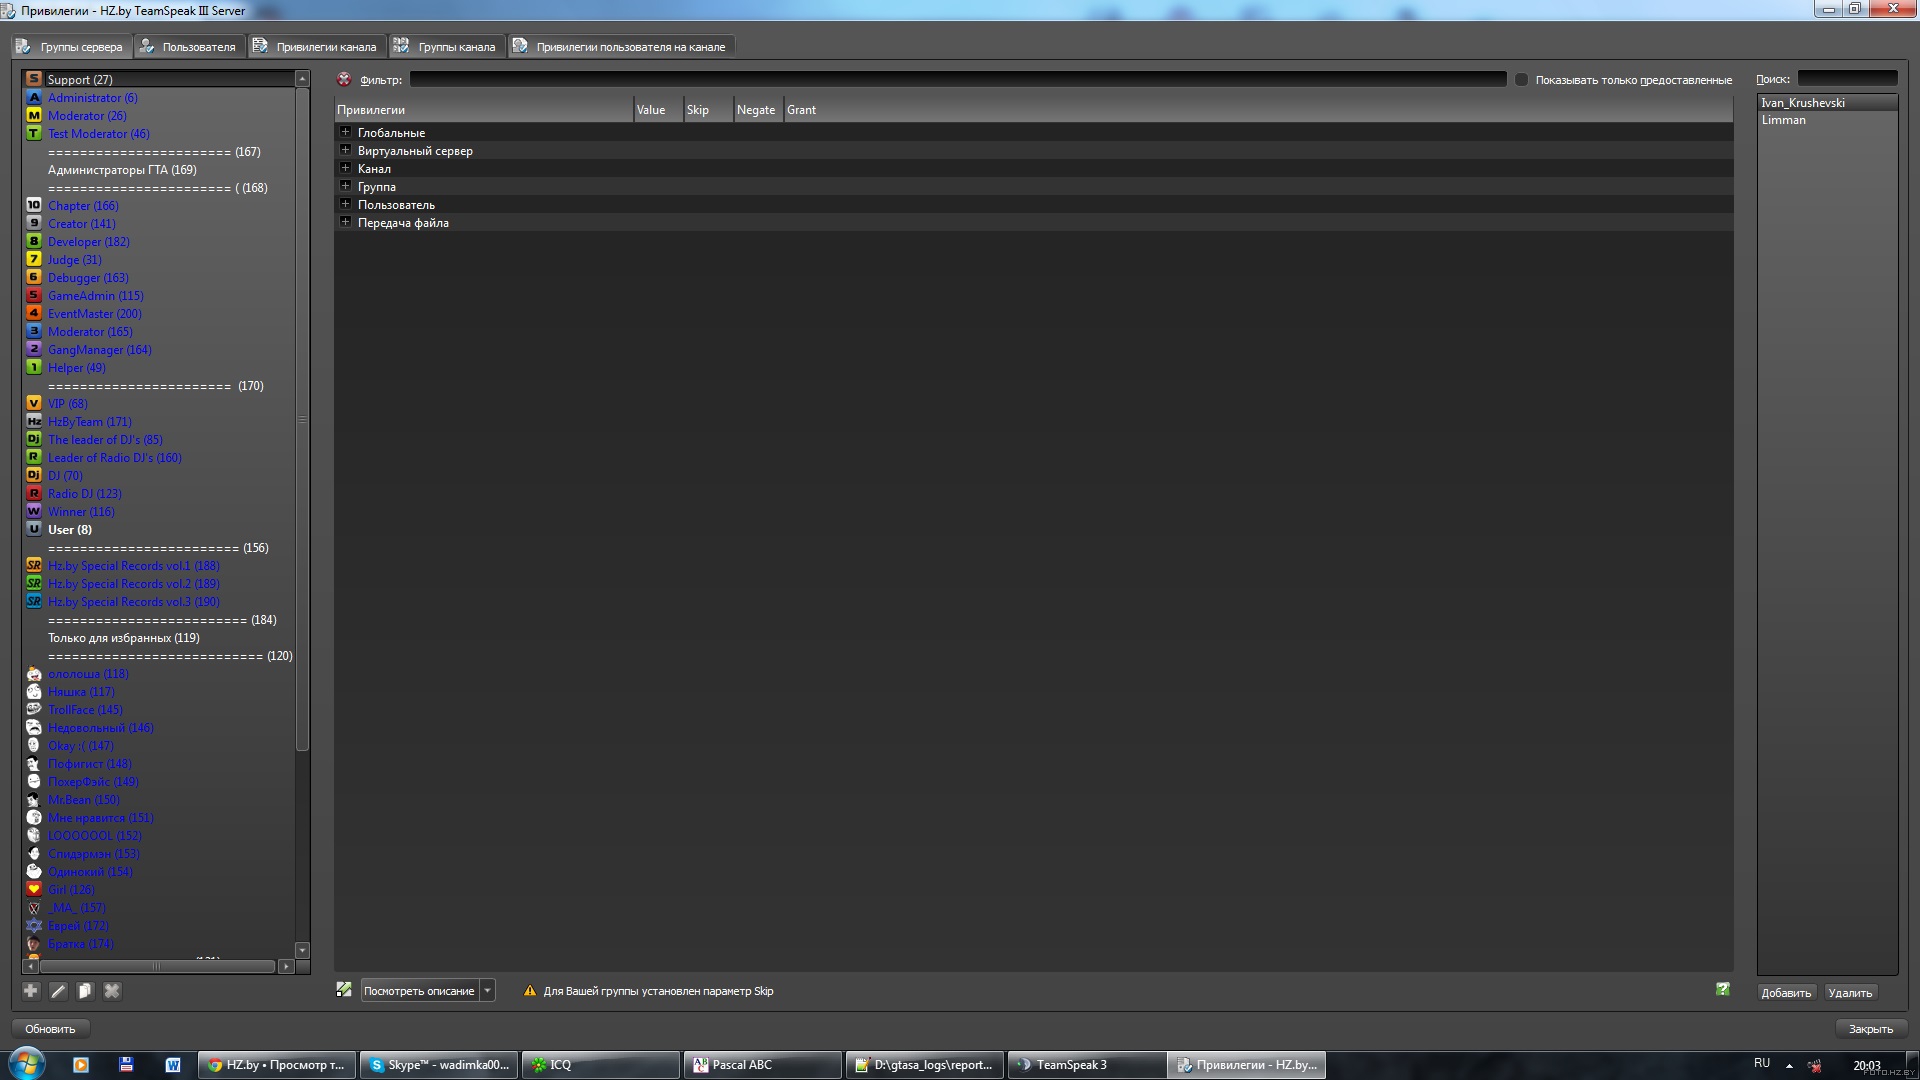
Task: Select GameAdmin (115) group
Action: (x=96, y=295)
